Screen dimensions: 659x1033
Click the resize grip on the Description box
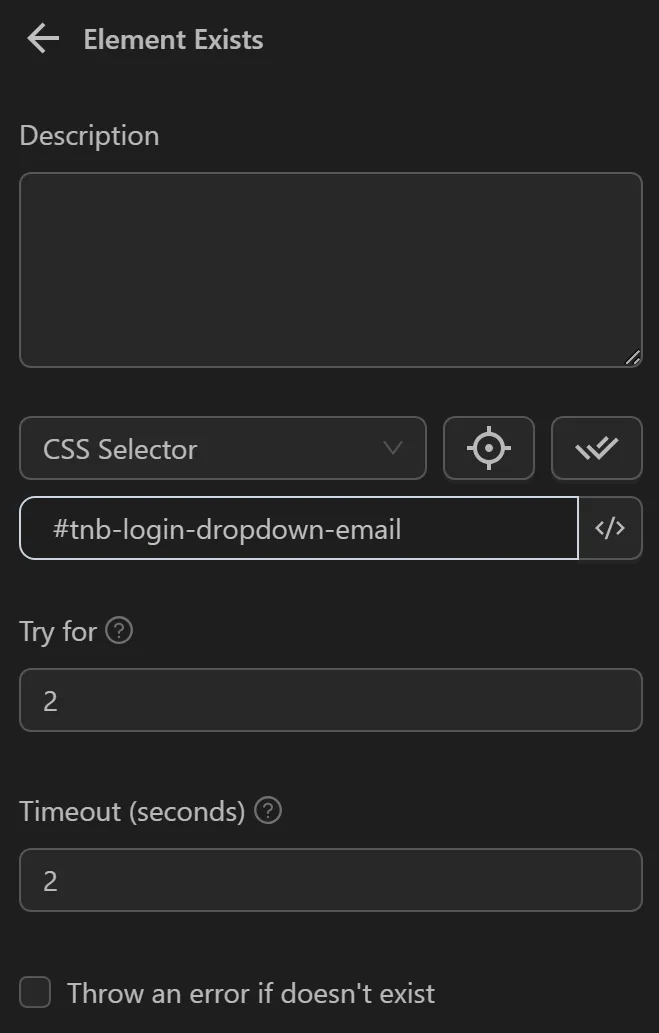click(633, 357)
